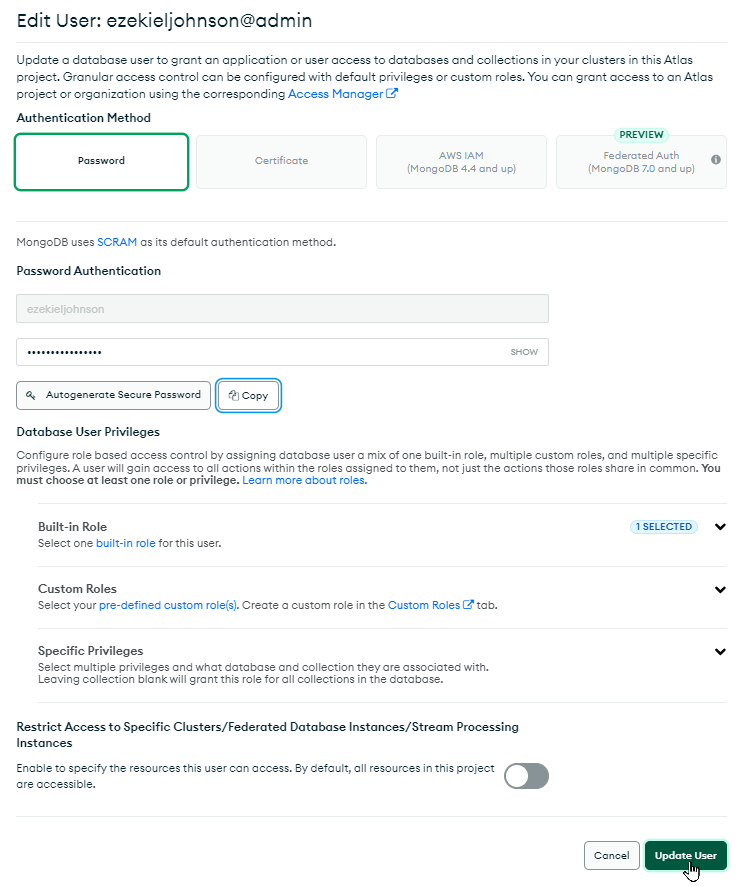Autogenerate a secure password
Screen dimensions: 749x887
click(113, 395)
